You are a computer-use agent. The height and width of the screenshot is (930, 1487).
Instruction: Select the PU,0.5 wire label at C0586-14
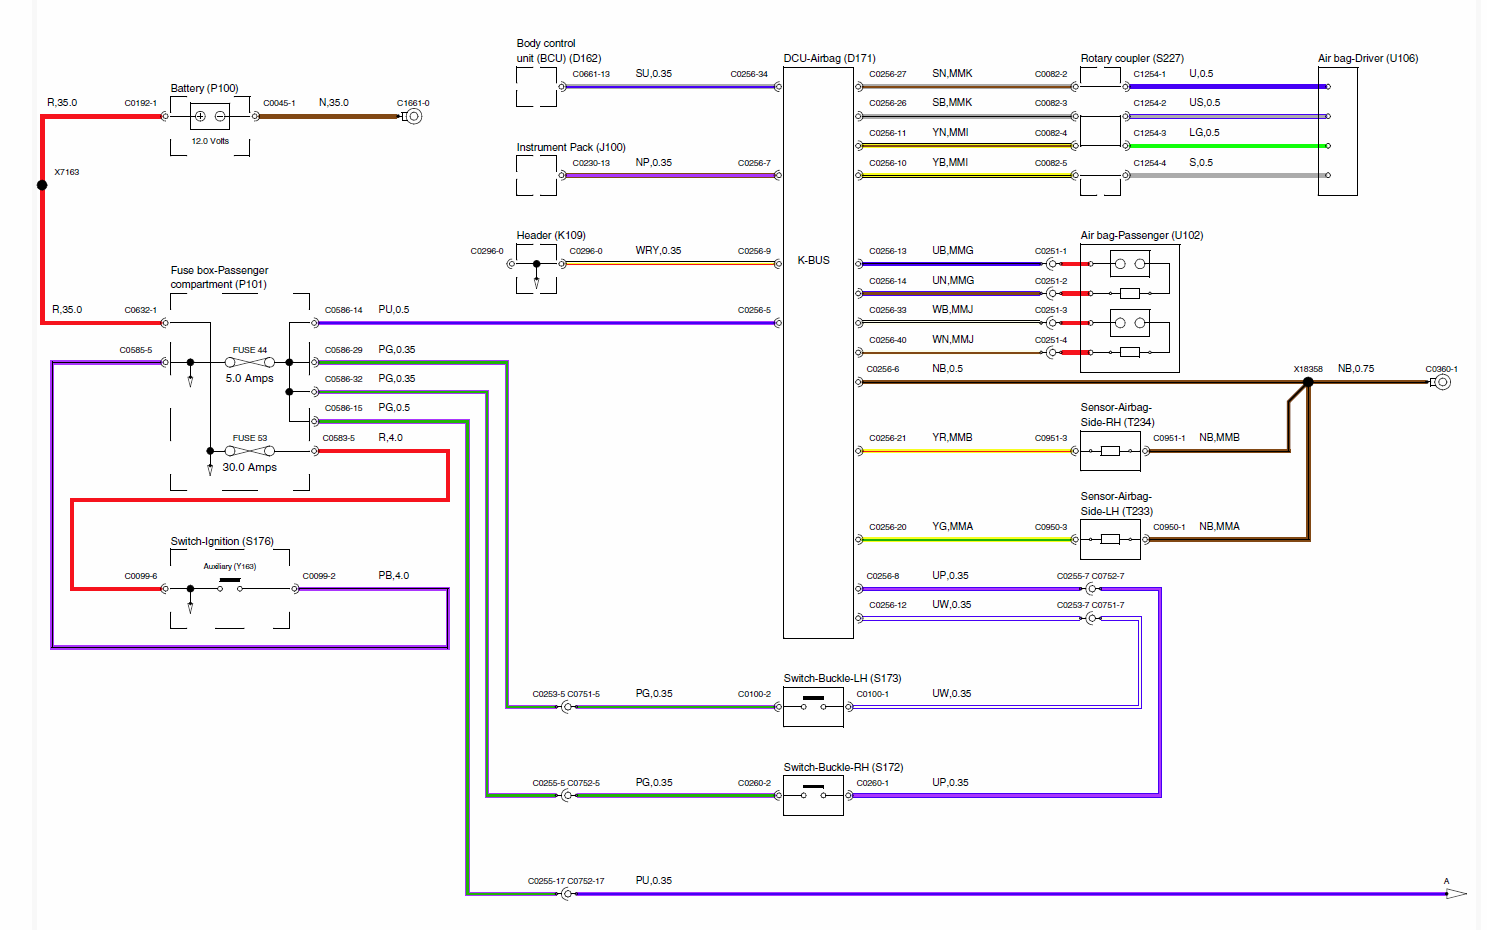pos(394,309)
